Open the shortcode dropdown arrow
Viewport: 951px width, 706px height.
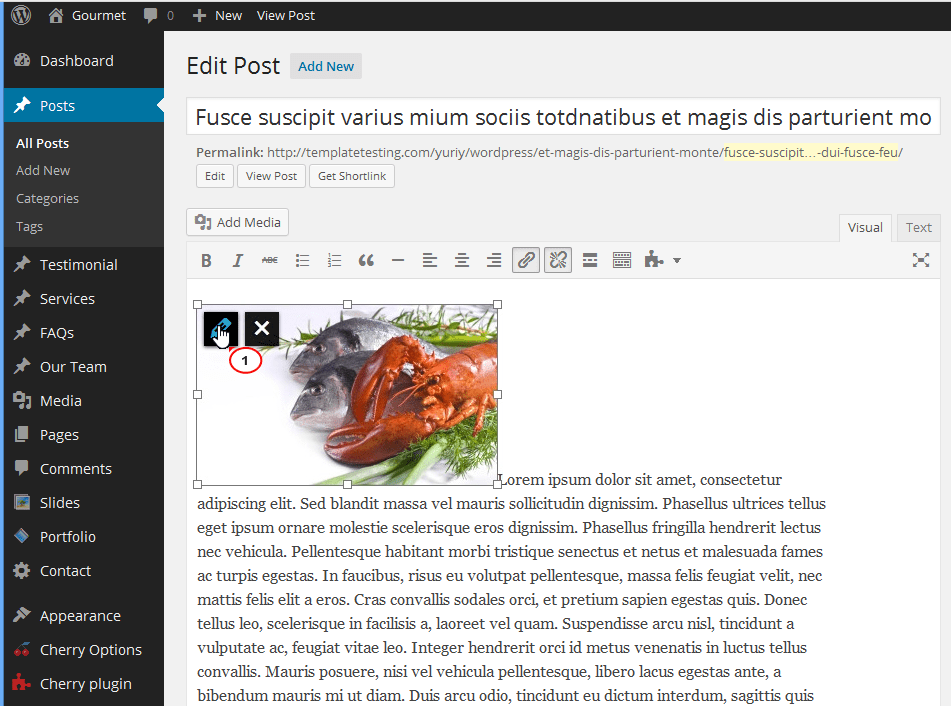(x=677, y=260)
